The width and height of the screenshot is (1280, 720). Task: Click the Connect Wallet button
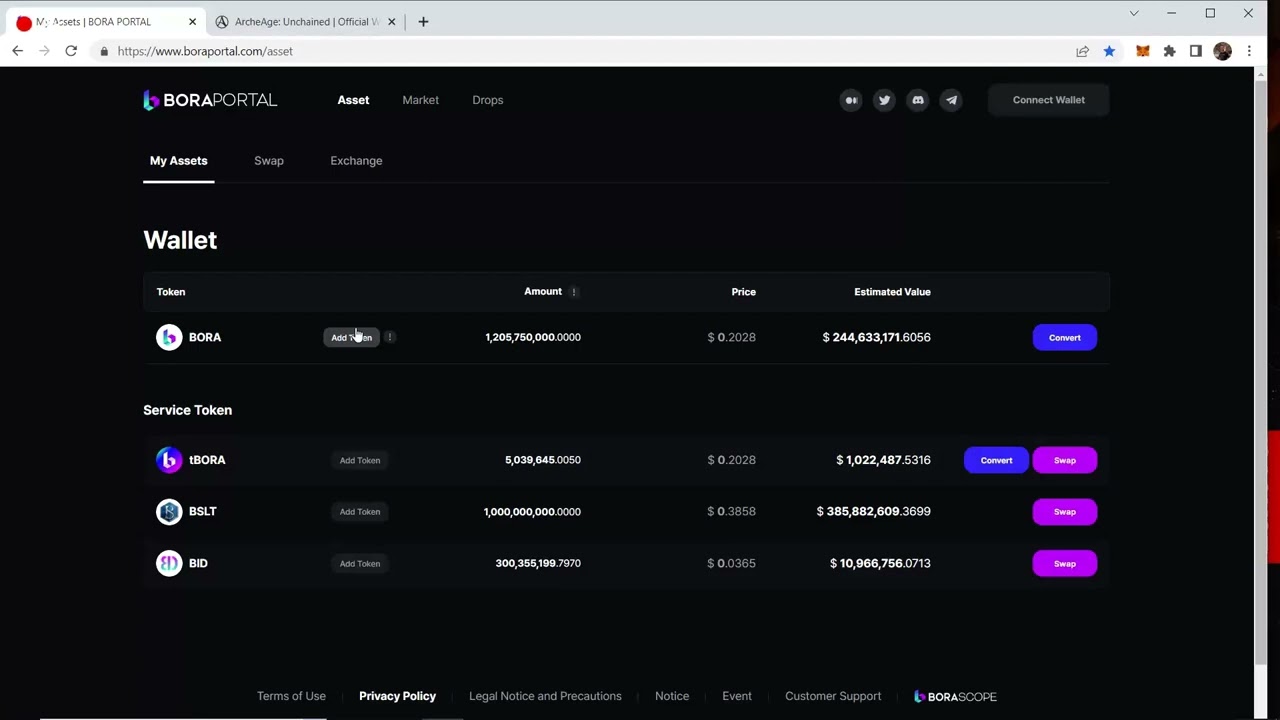point(1048,100)
